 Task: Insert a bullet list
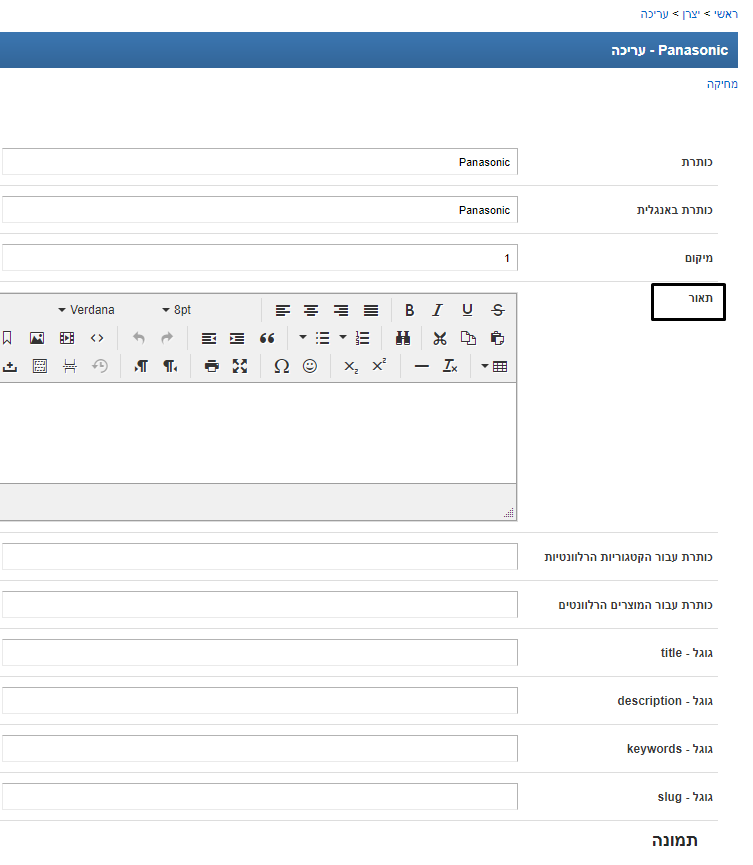coord(323,338)
